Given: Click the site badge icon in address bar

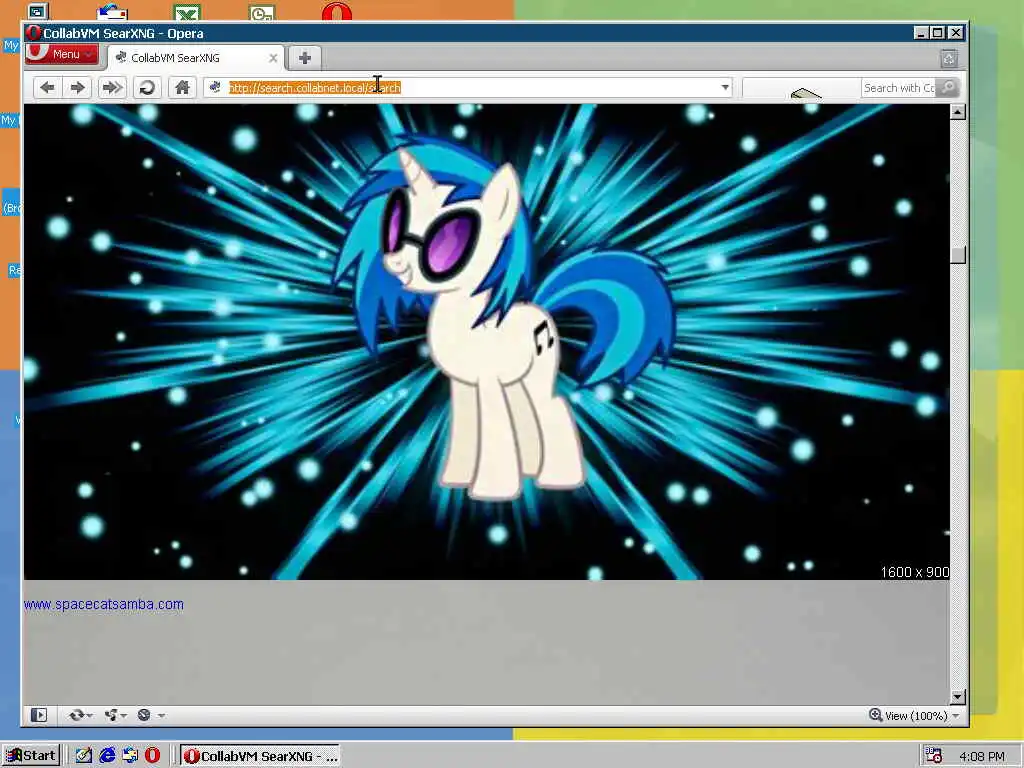Looking at the screenshot, I should pos(215,87).
